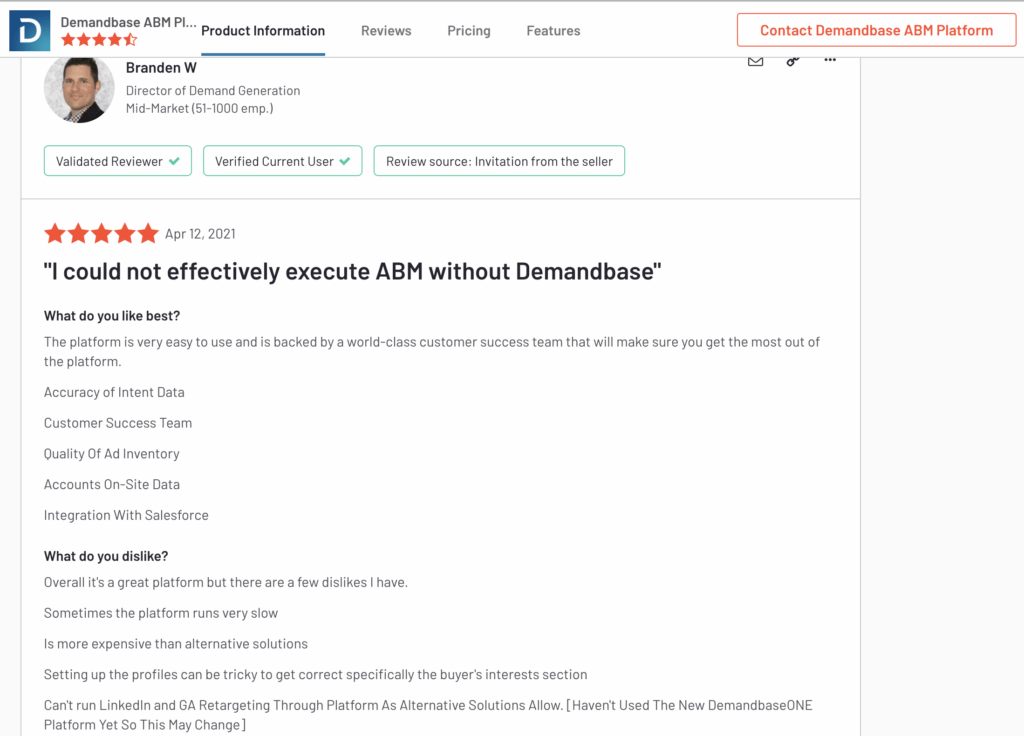
Task: Open Branden W's profile photo
Action: point(79,89)
